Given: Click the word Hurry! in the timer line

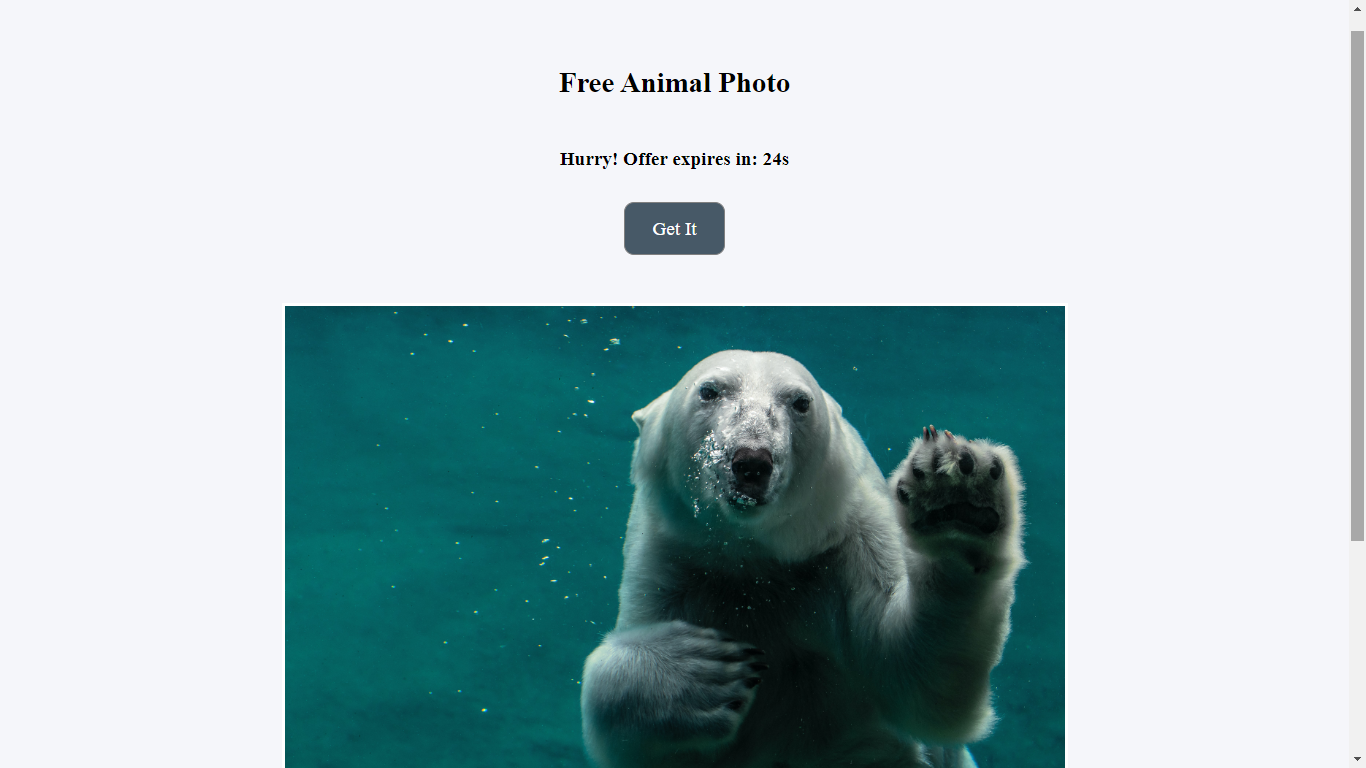Looking at the screenshot, I should pos(589,159).
